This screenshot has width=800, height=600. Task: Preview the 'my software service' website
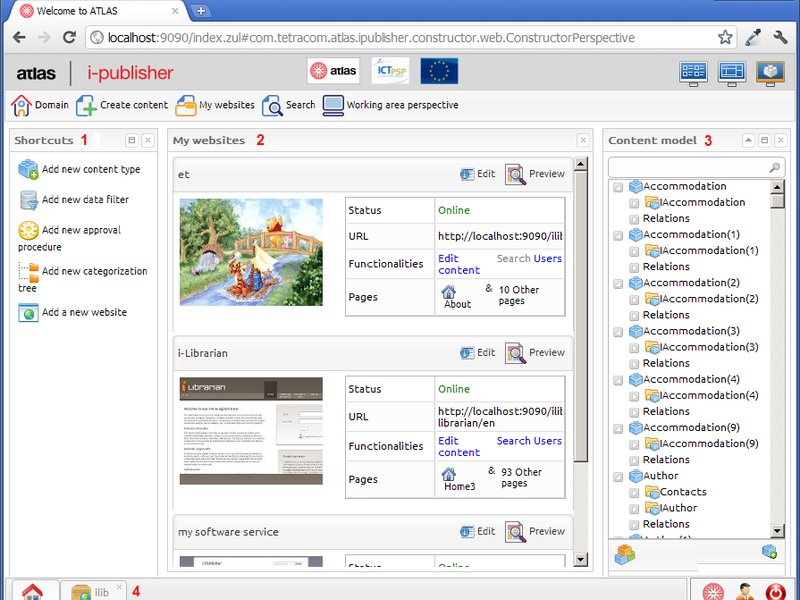coord(535,532)
